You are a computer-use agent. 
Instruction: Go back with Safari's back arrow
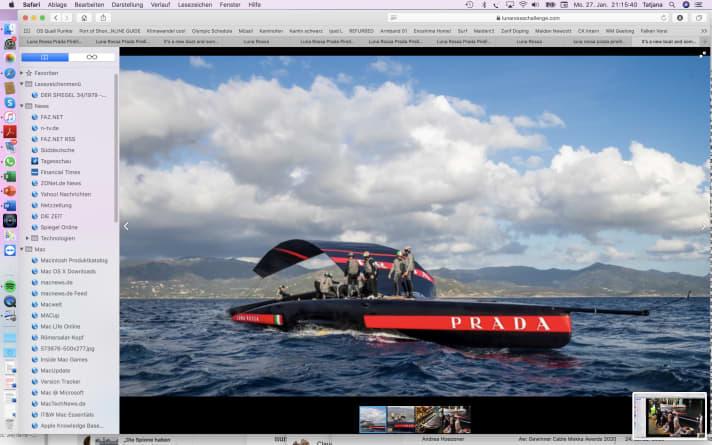point(56,18)
